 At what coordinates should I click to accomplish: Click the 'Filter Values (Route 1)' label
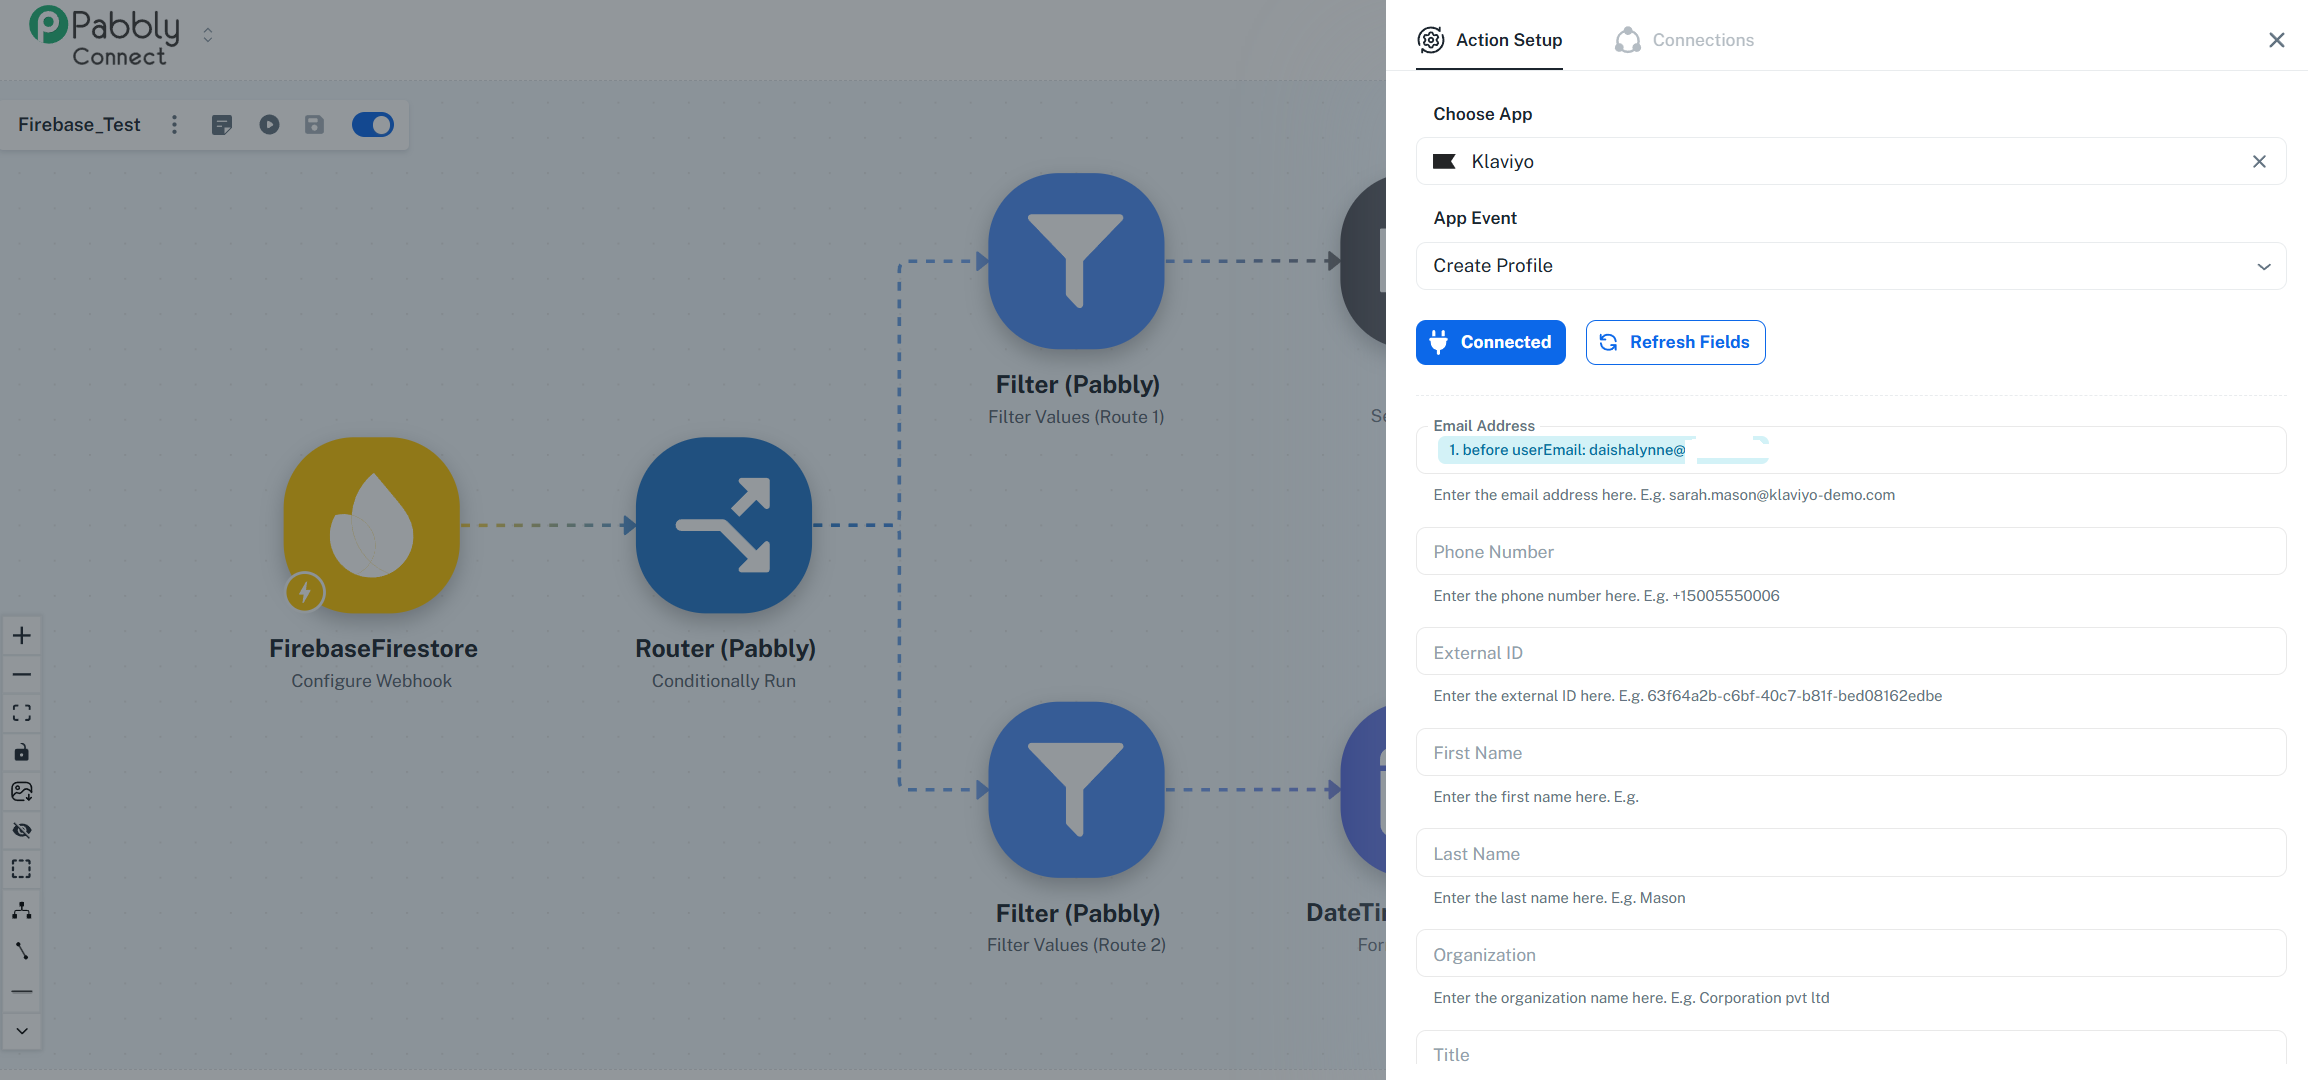click(1076, 417)
